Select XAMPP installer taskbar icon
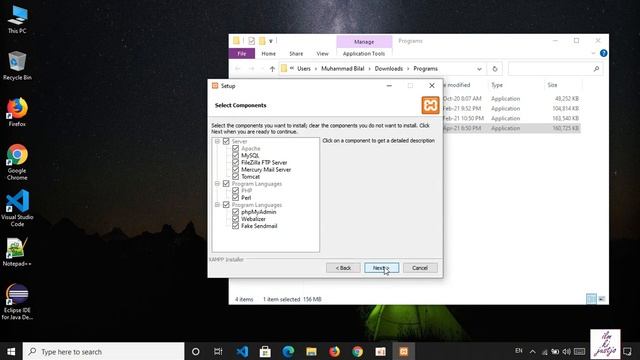This screenshot has height=360, width=640. pyautogui.click(x=404, y=351)
